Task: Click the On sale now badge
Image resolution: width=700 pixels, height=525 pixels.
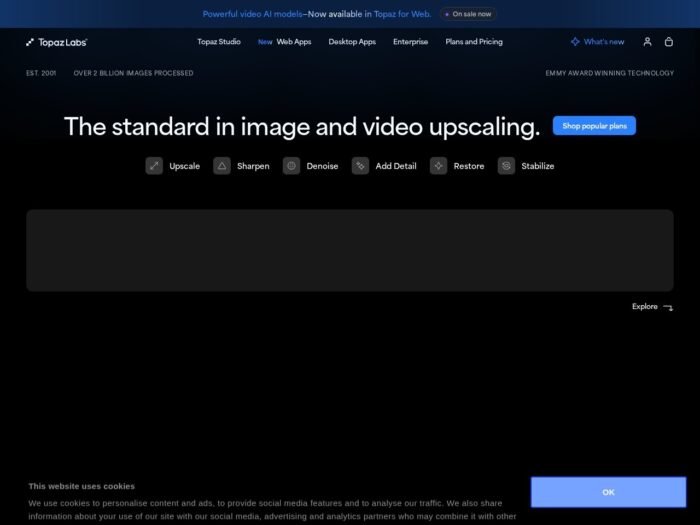Action: (x=468, y=14)
